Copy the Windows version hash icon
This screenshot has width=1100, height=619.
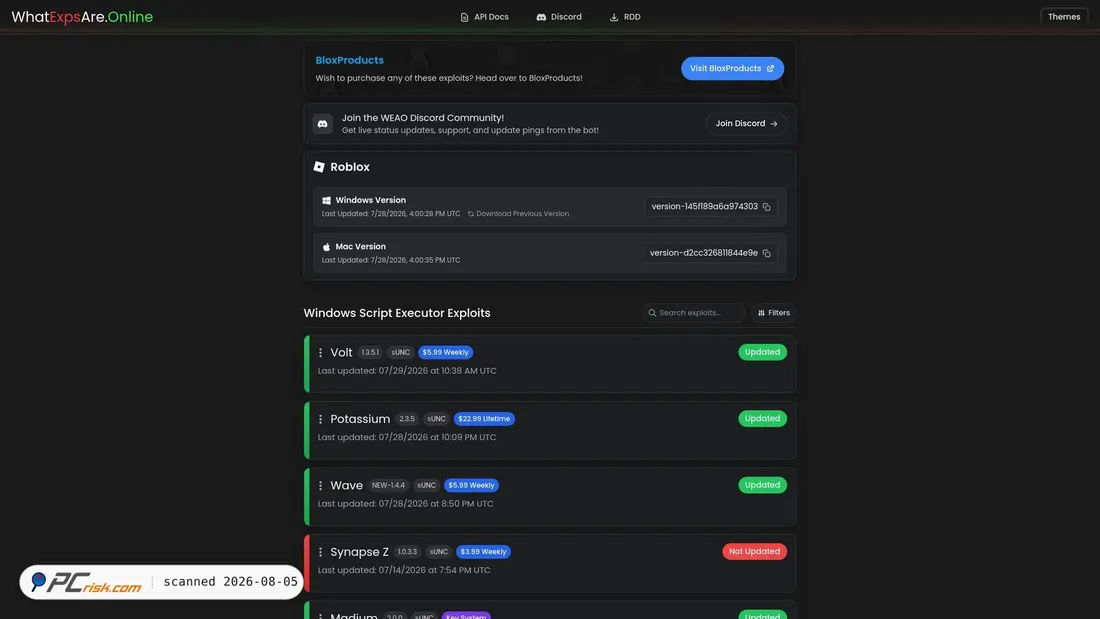[767, 206]
